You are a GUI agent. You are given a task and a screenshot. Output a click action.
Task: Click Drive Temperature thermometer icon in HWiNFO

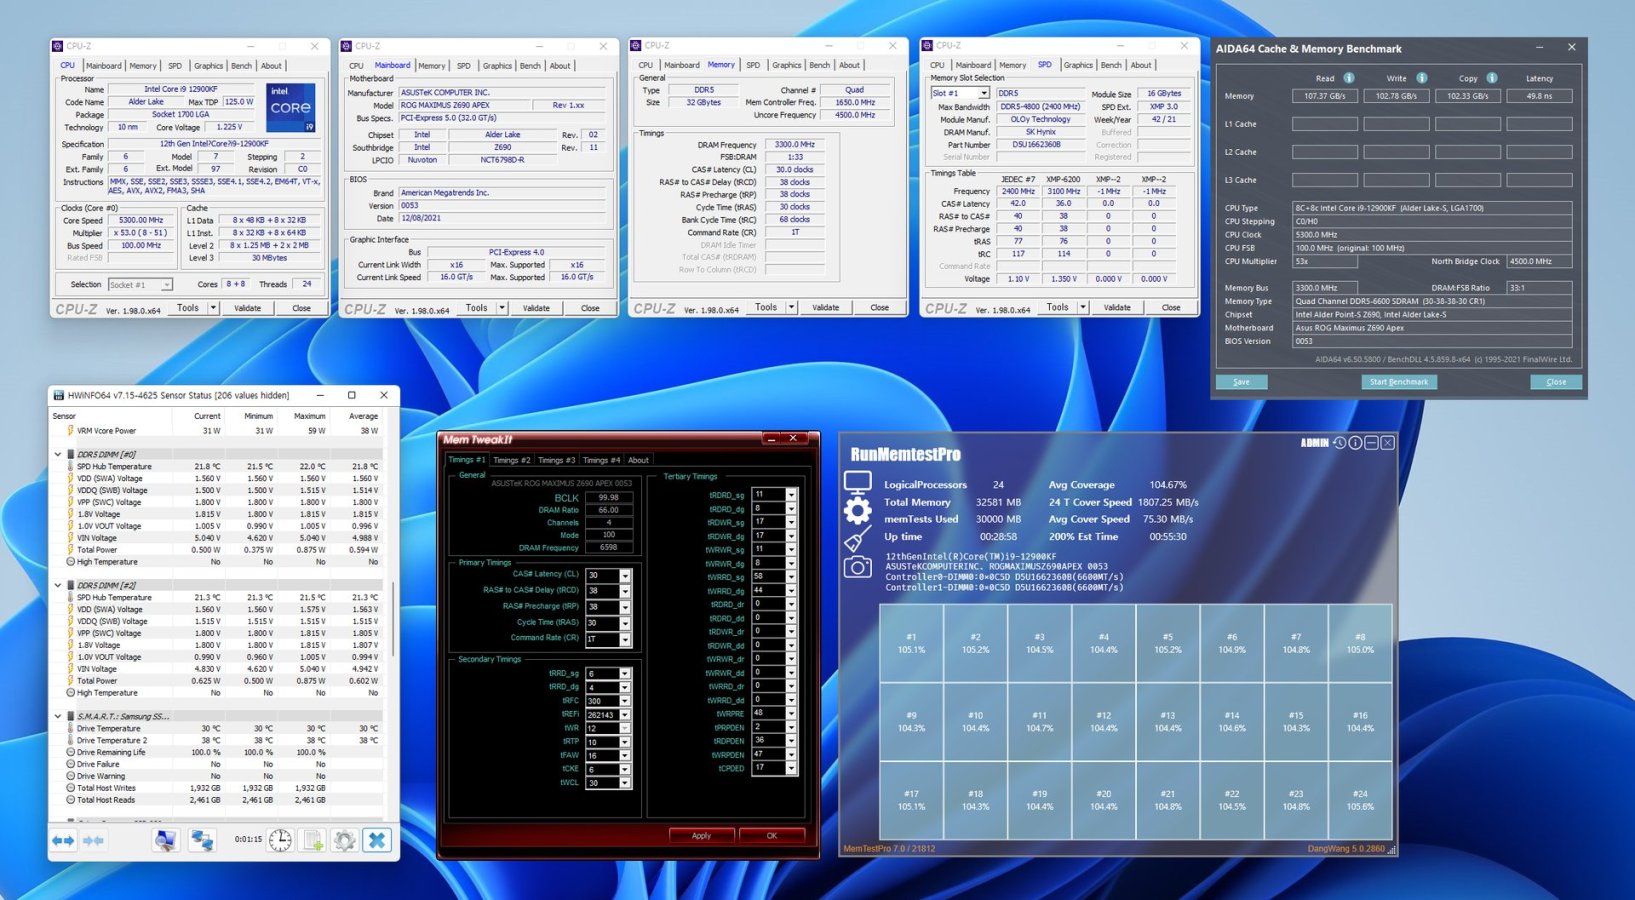point(70,728)
